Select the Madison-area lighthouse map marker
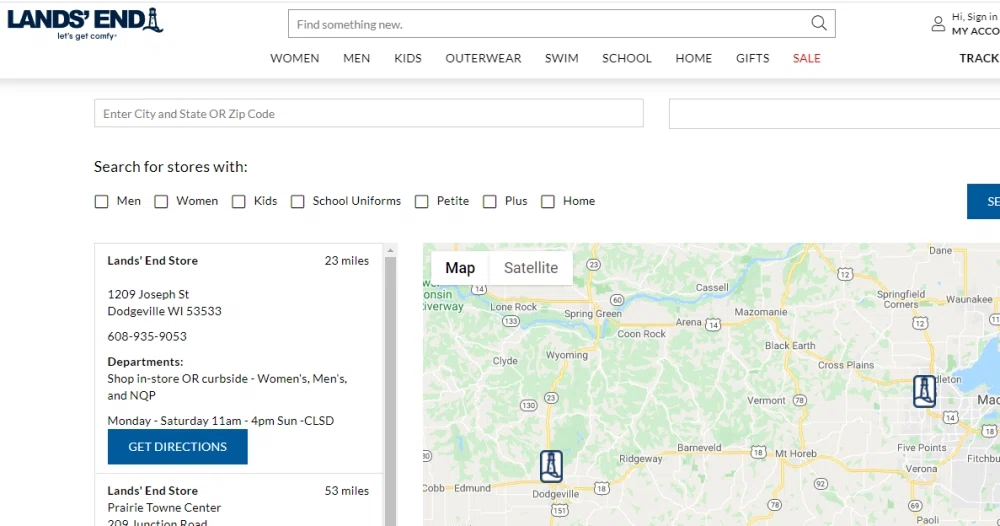The image size is (1000, 526). pos(925,391)
